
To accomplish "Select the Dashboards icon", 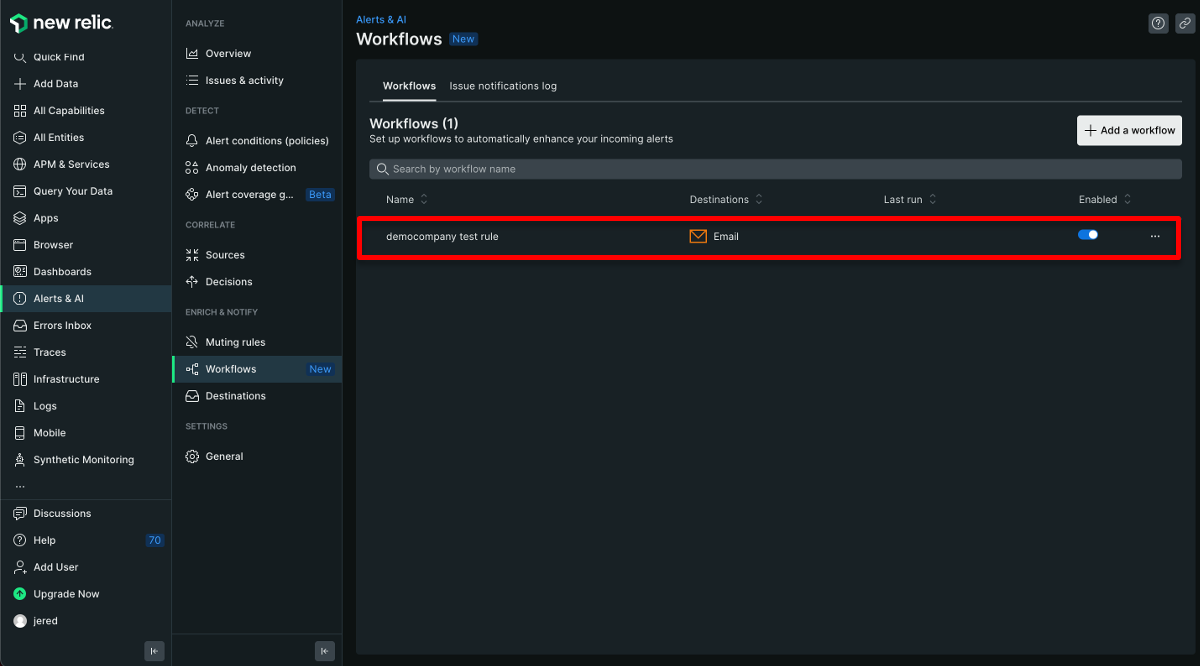I will pos(20,271).
